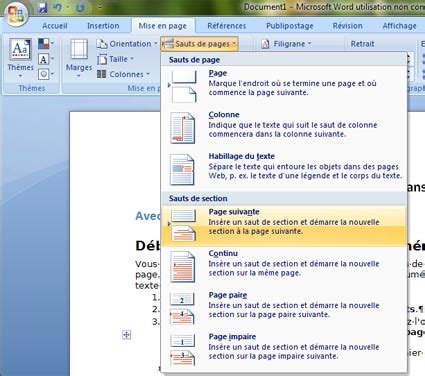The width and height of the screenshot is (425, 376).
Task: Choose Page impaire section break
Action: [x=284, y=350]
